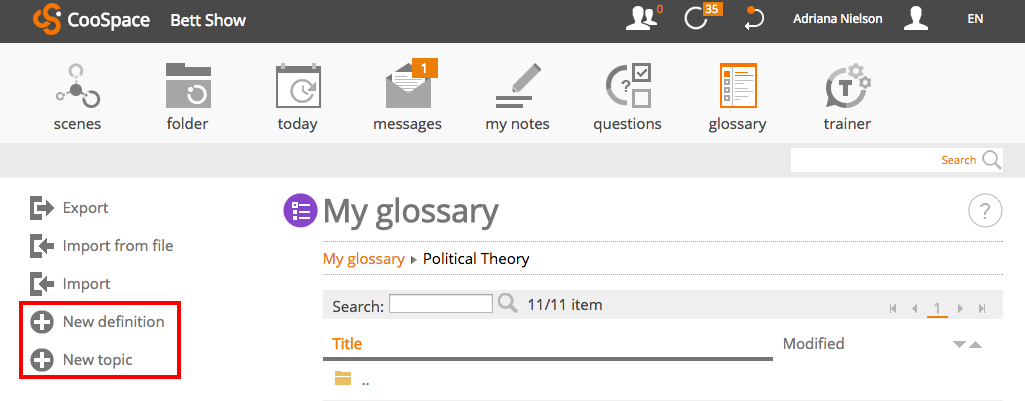Screen dimensions: 1025x401
Task: Sort descending using the Modified down arrow
Action: pyautogui.click(x=959, y=345)
